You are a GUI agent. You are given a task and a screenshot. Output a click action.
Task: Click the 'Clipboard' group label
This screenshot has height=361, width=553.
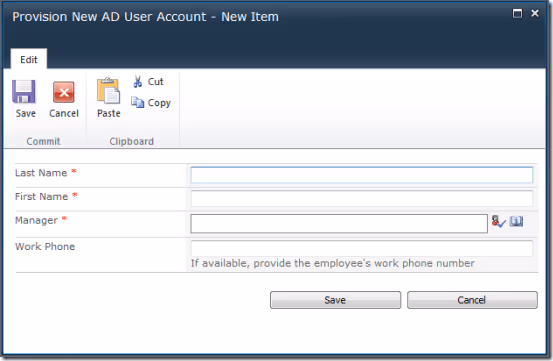(x=132, y=141)
